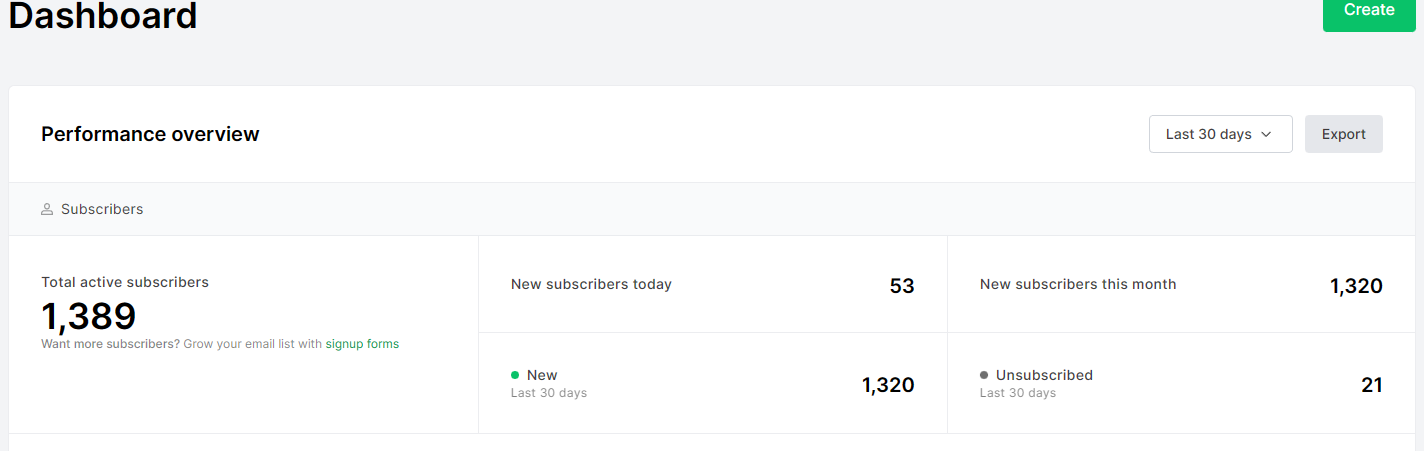1424x451 pixels.
Task: Export the performance overview data
Action: click(1343, 134)
